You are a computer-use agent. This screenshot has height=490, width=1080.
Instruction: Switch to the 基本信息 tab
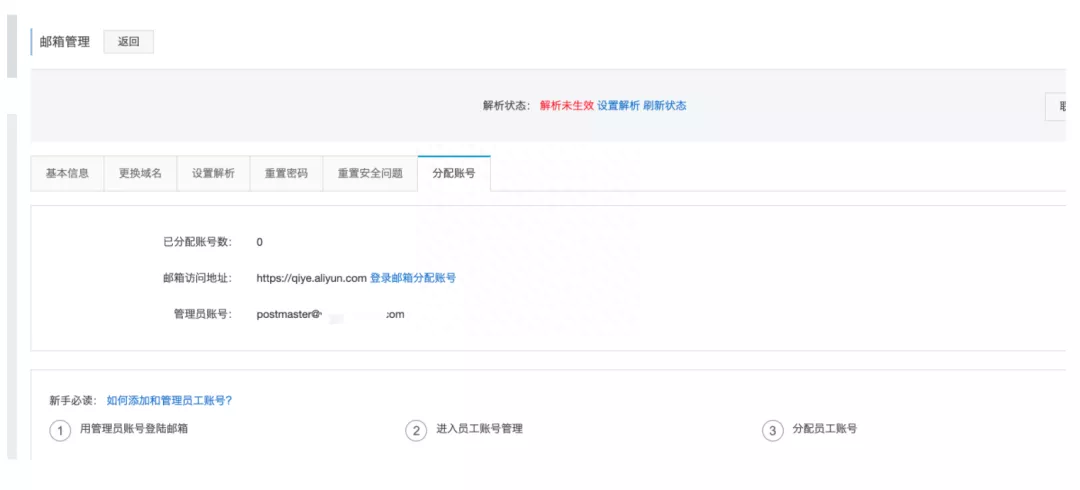(x=67, y=173)
